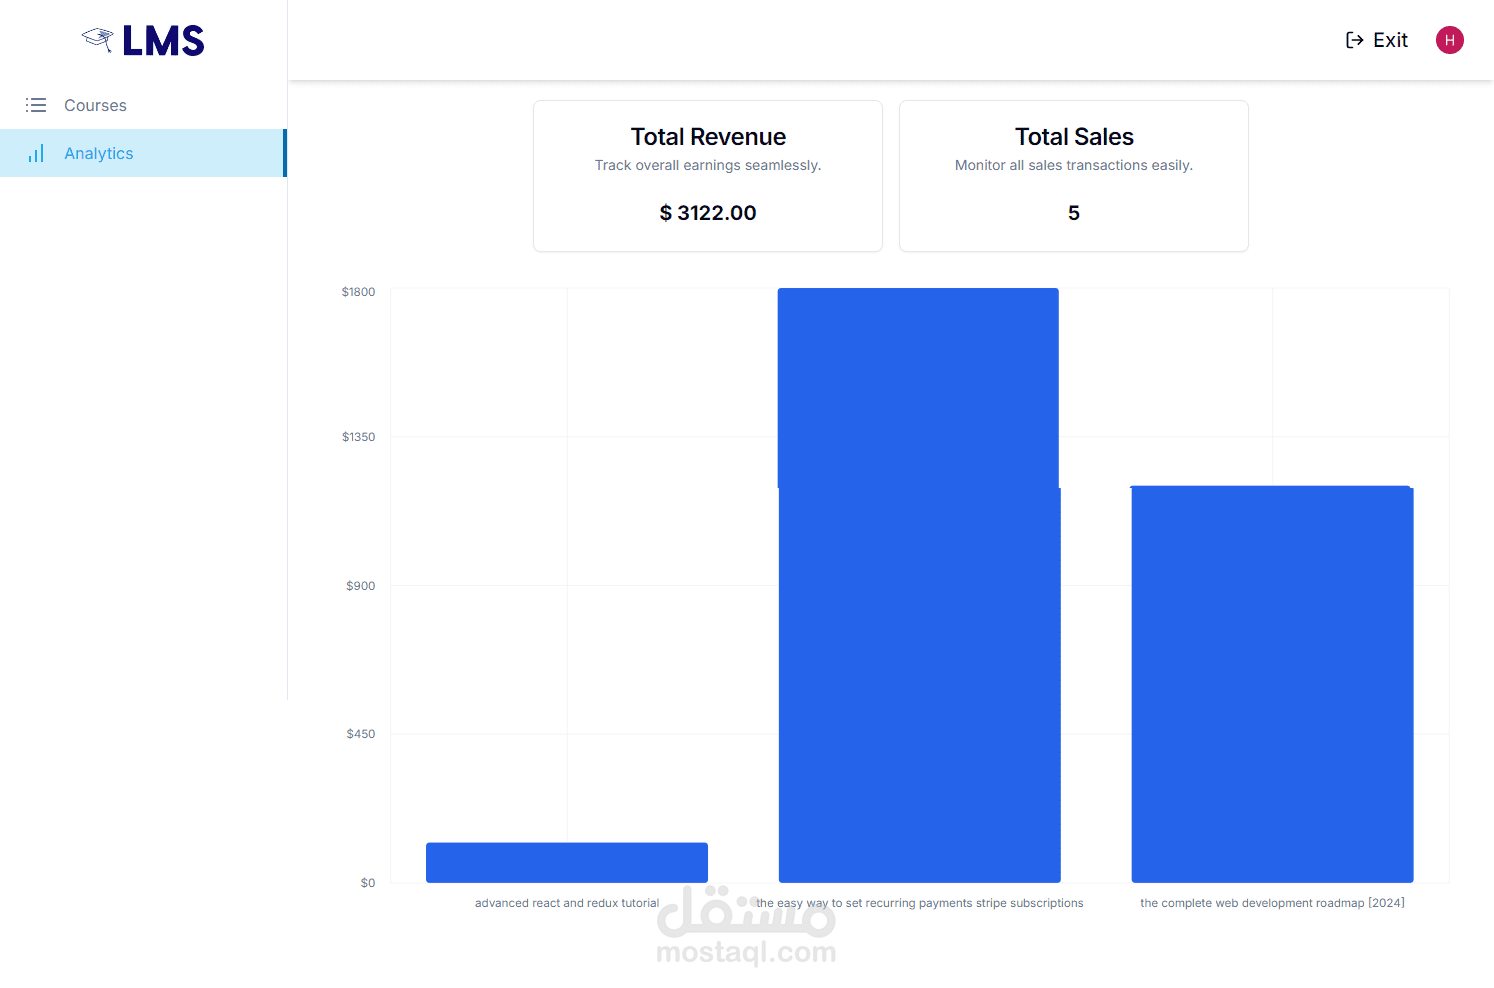Click the '$ 3122.00' revenue amount
The height and width of the screenshot is (988, 1494).
click(708, 213)
